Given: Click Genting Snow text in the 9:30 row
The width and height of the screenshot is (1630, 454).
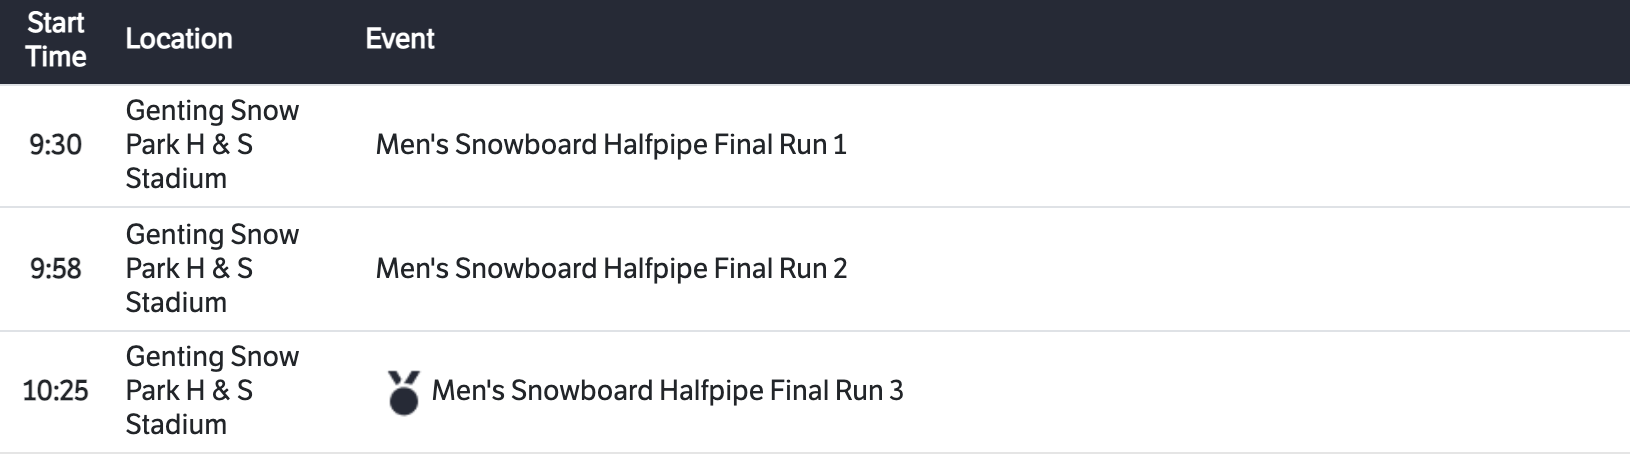Looking at the screenshot, I should tap(212, 111).
